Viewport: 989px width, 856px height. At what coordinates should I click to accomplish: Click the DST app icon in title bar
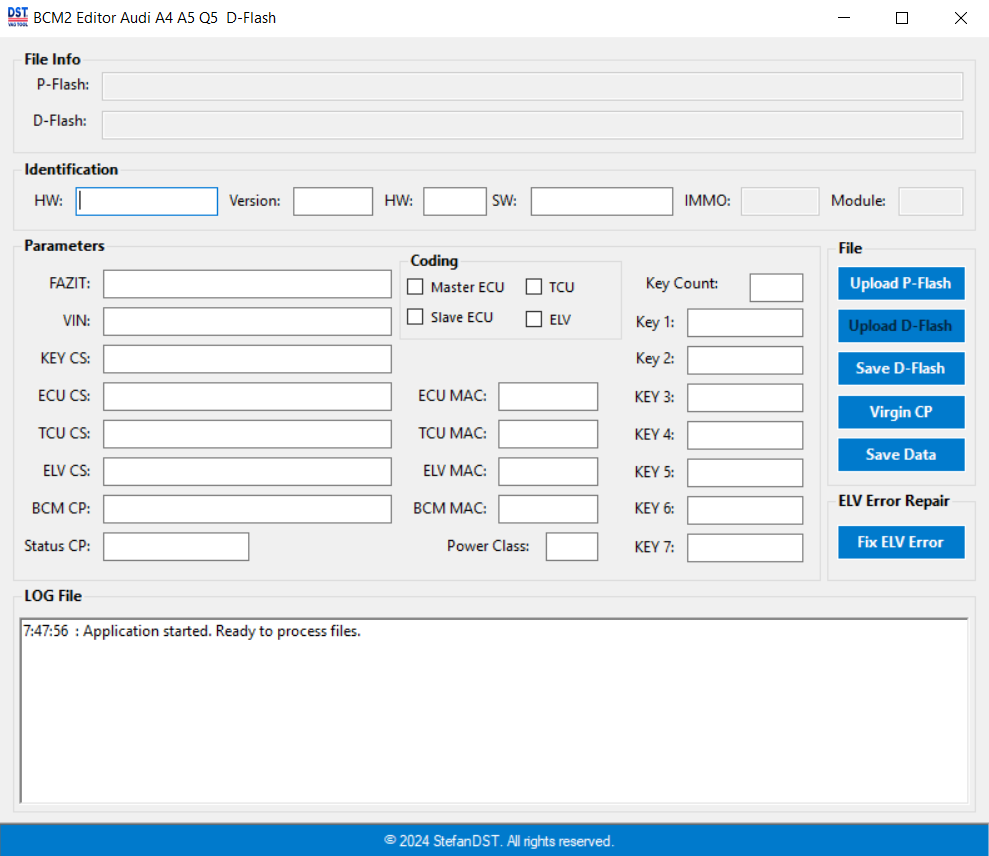point(18,17)
